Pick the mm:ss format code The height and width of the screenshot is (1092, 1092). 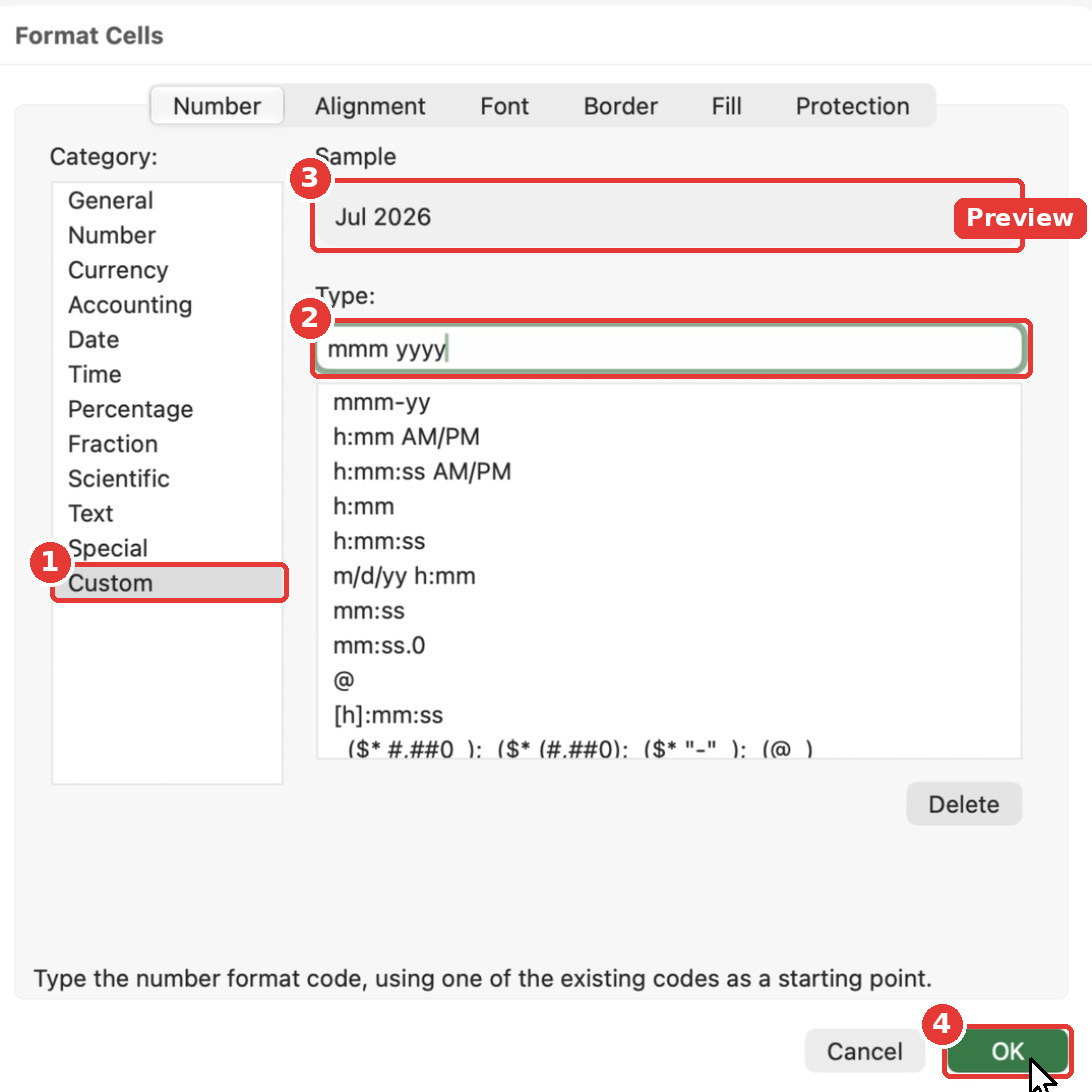669,611
